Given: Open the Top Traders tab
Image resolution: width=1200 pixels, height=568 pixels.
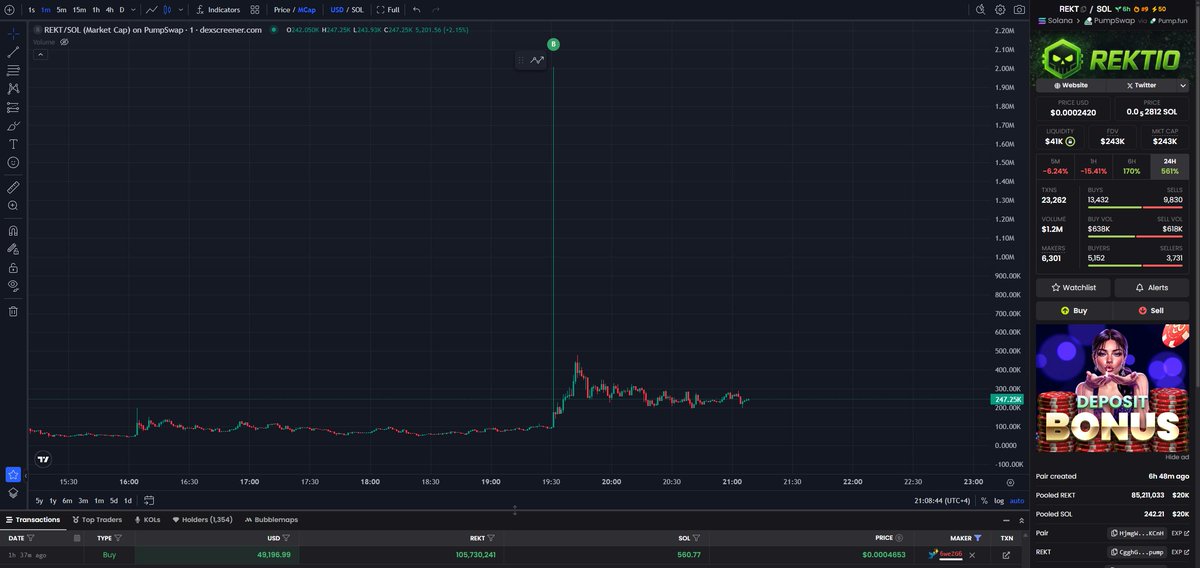Looking at the screenshot, I should 97,520.
